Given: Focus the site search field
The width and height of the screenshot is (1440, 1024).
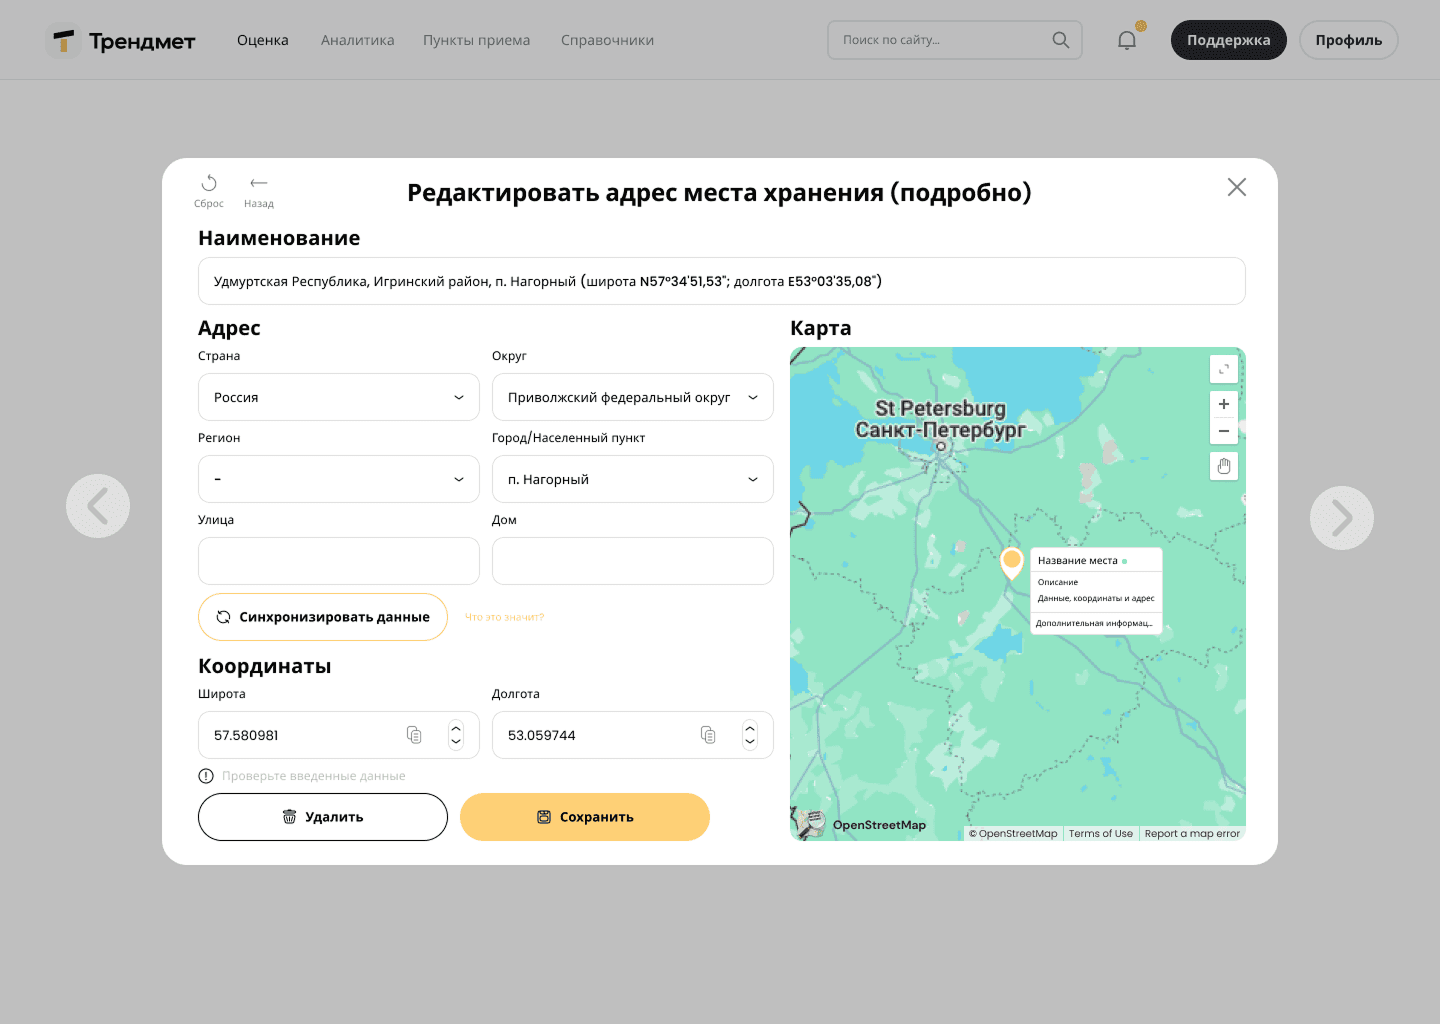Looking at the screenshot, I should point(955,40).
